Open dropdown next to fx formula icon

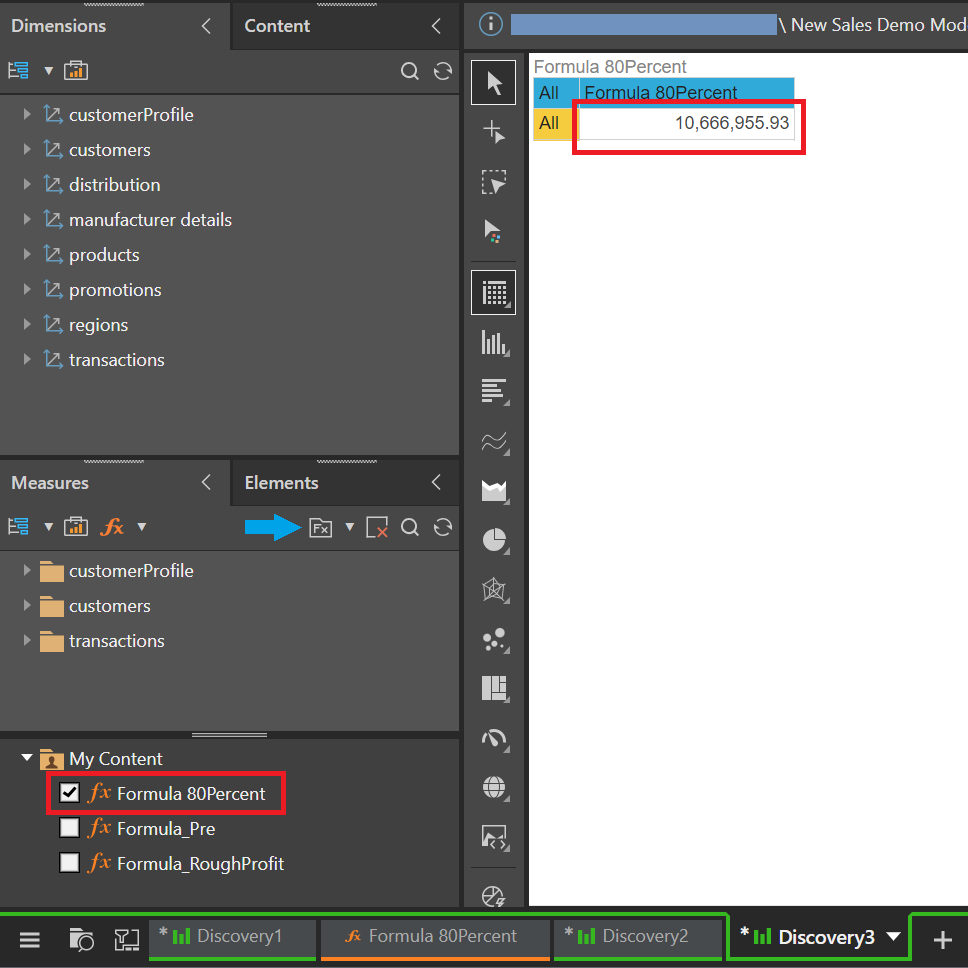pyautogui.click(x=141, y=527)
